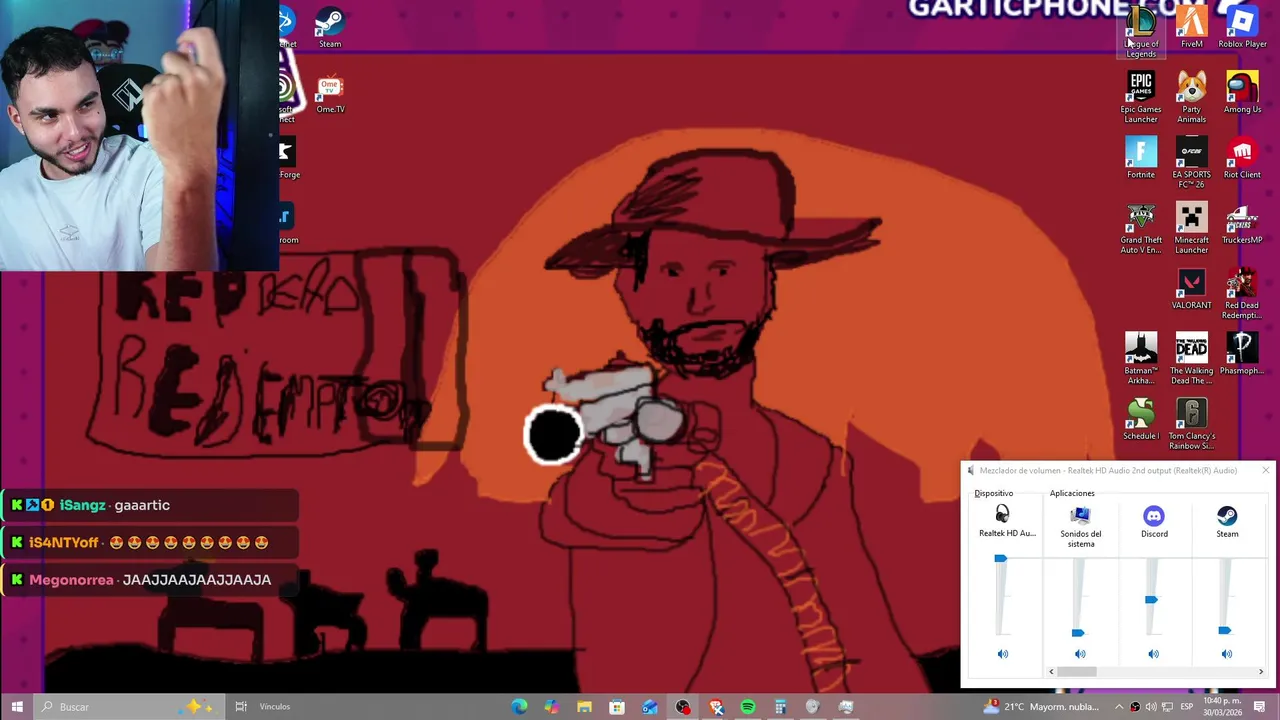1280x720 pixels.
Task: Click the Steam volume slider handle
Action: point(1225,630)
